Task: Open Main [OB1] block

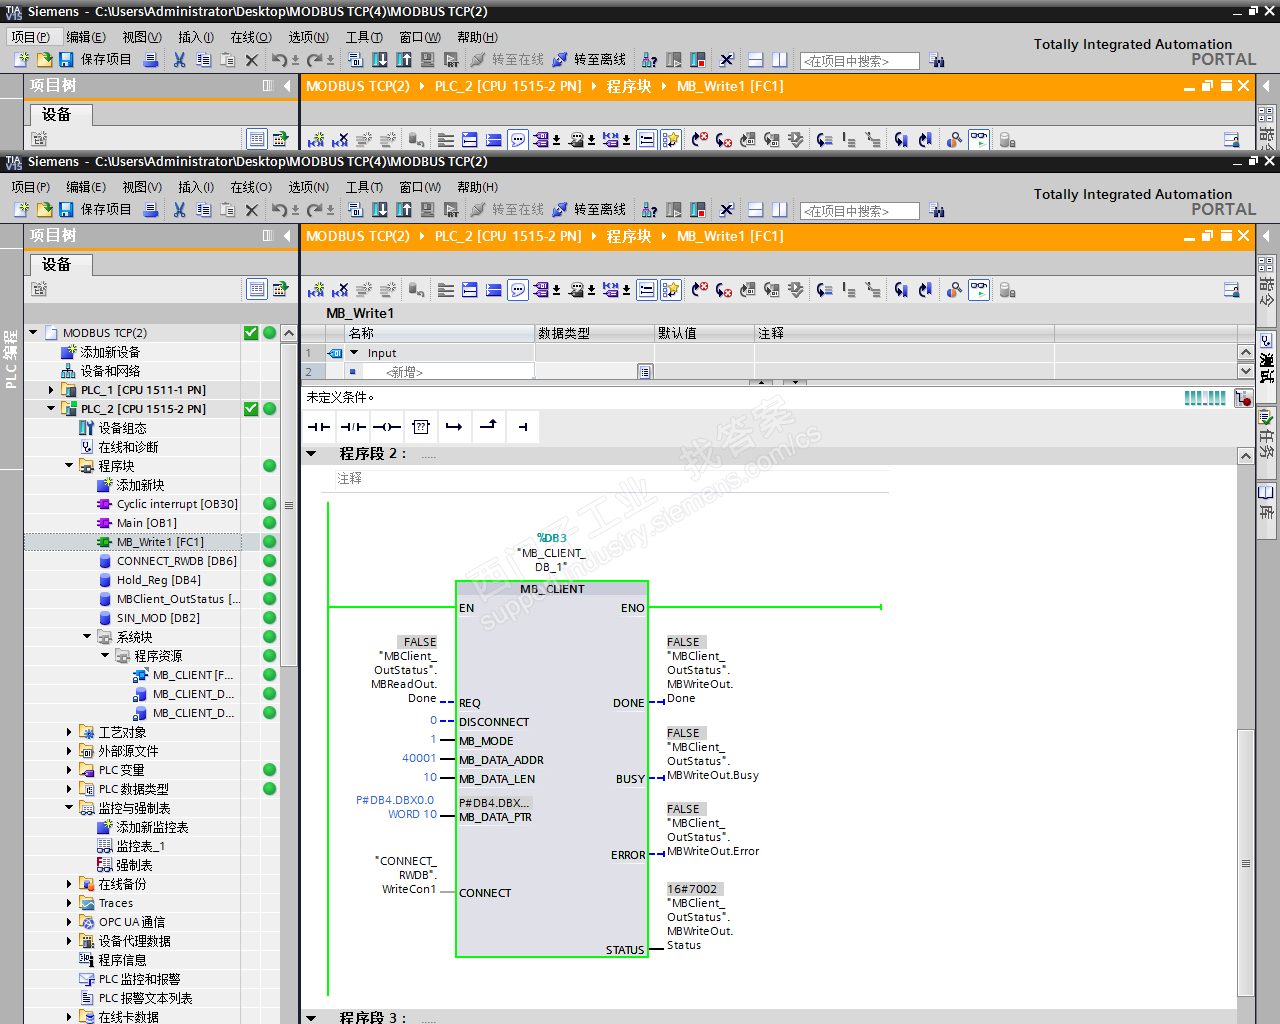Action: tap(146, 523)
